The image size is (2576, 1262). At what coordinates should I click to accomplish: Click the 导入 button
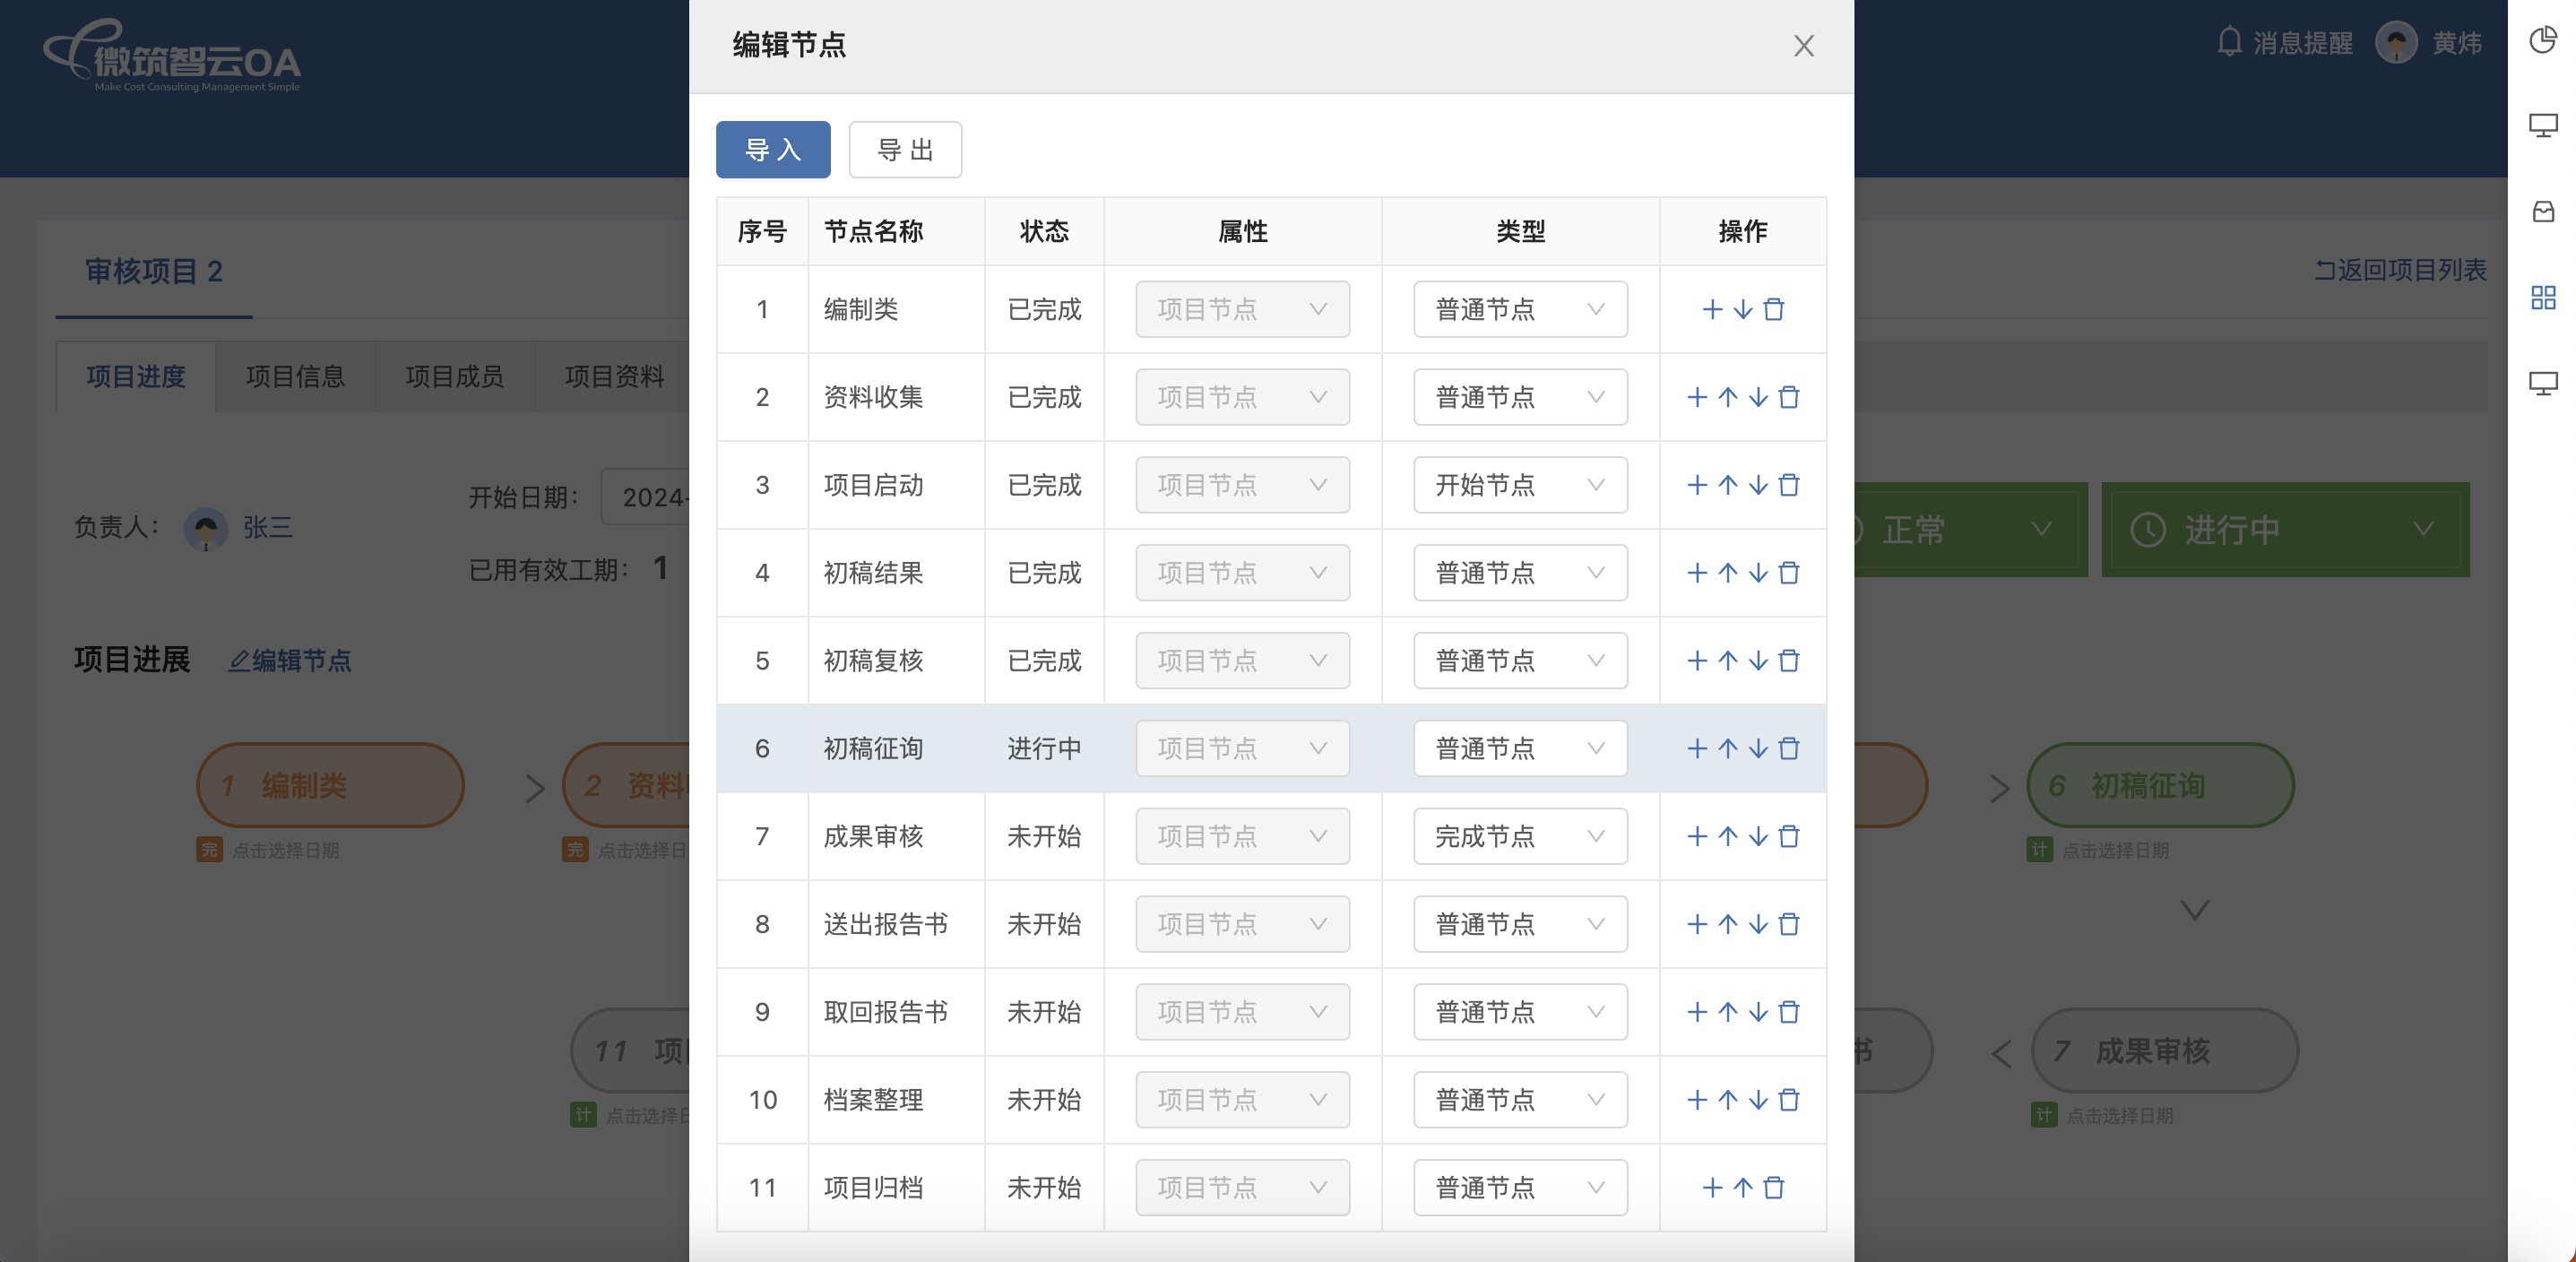(x=772, y=150)
